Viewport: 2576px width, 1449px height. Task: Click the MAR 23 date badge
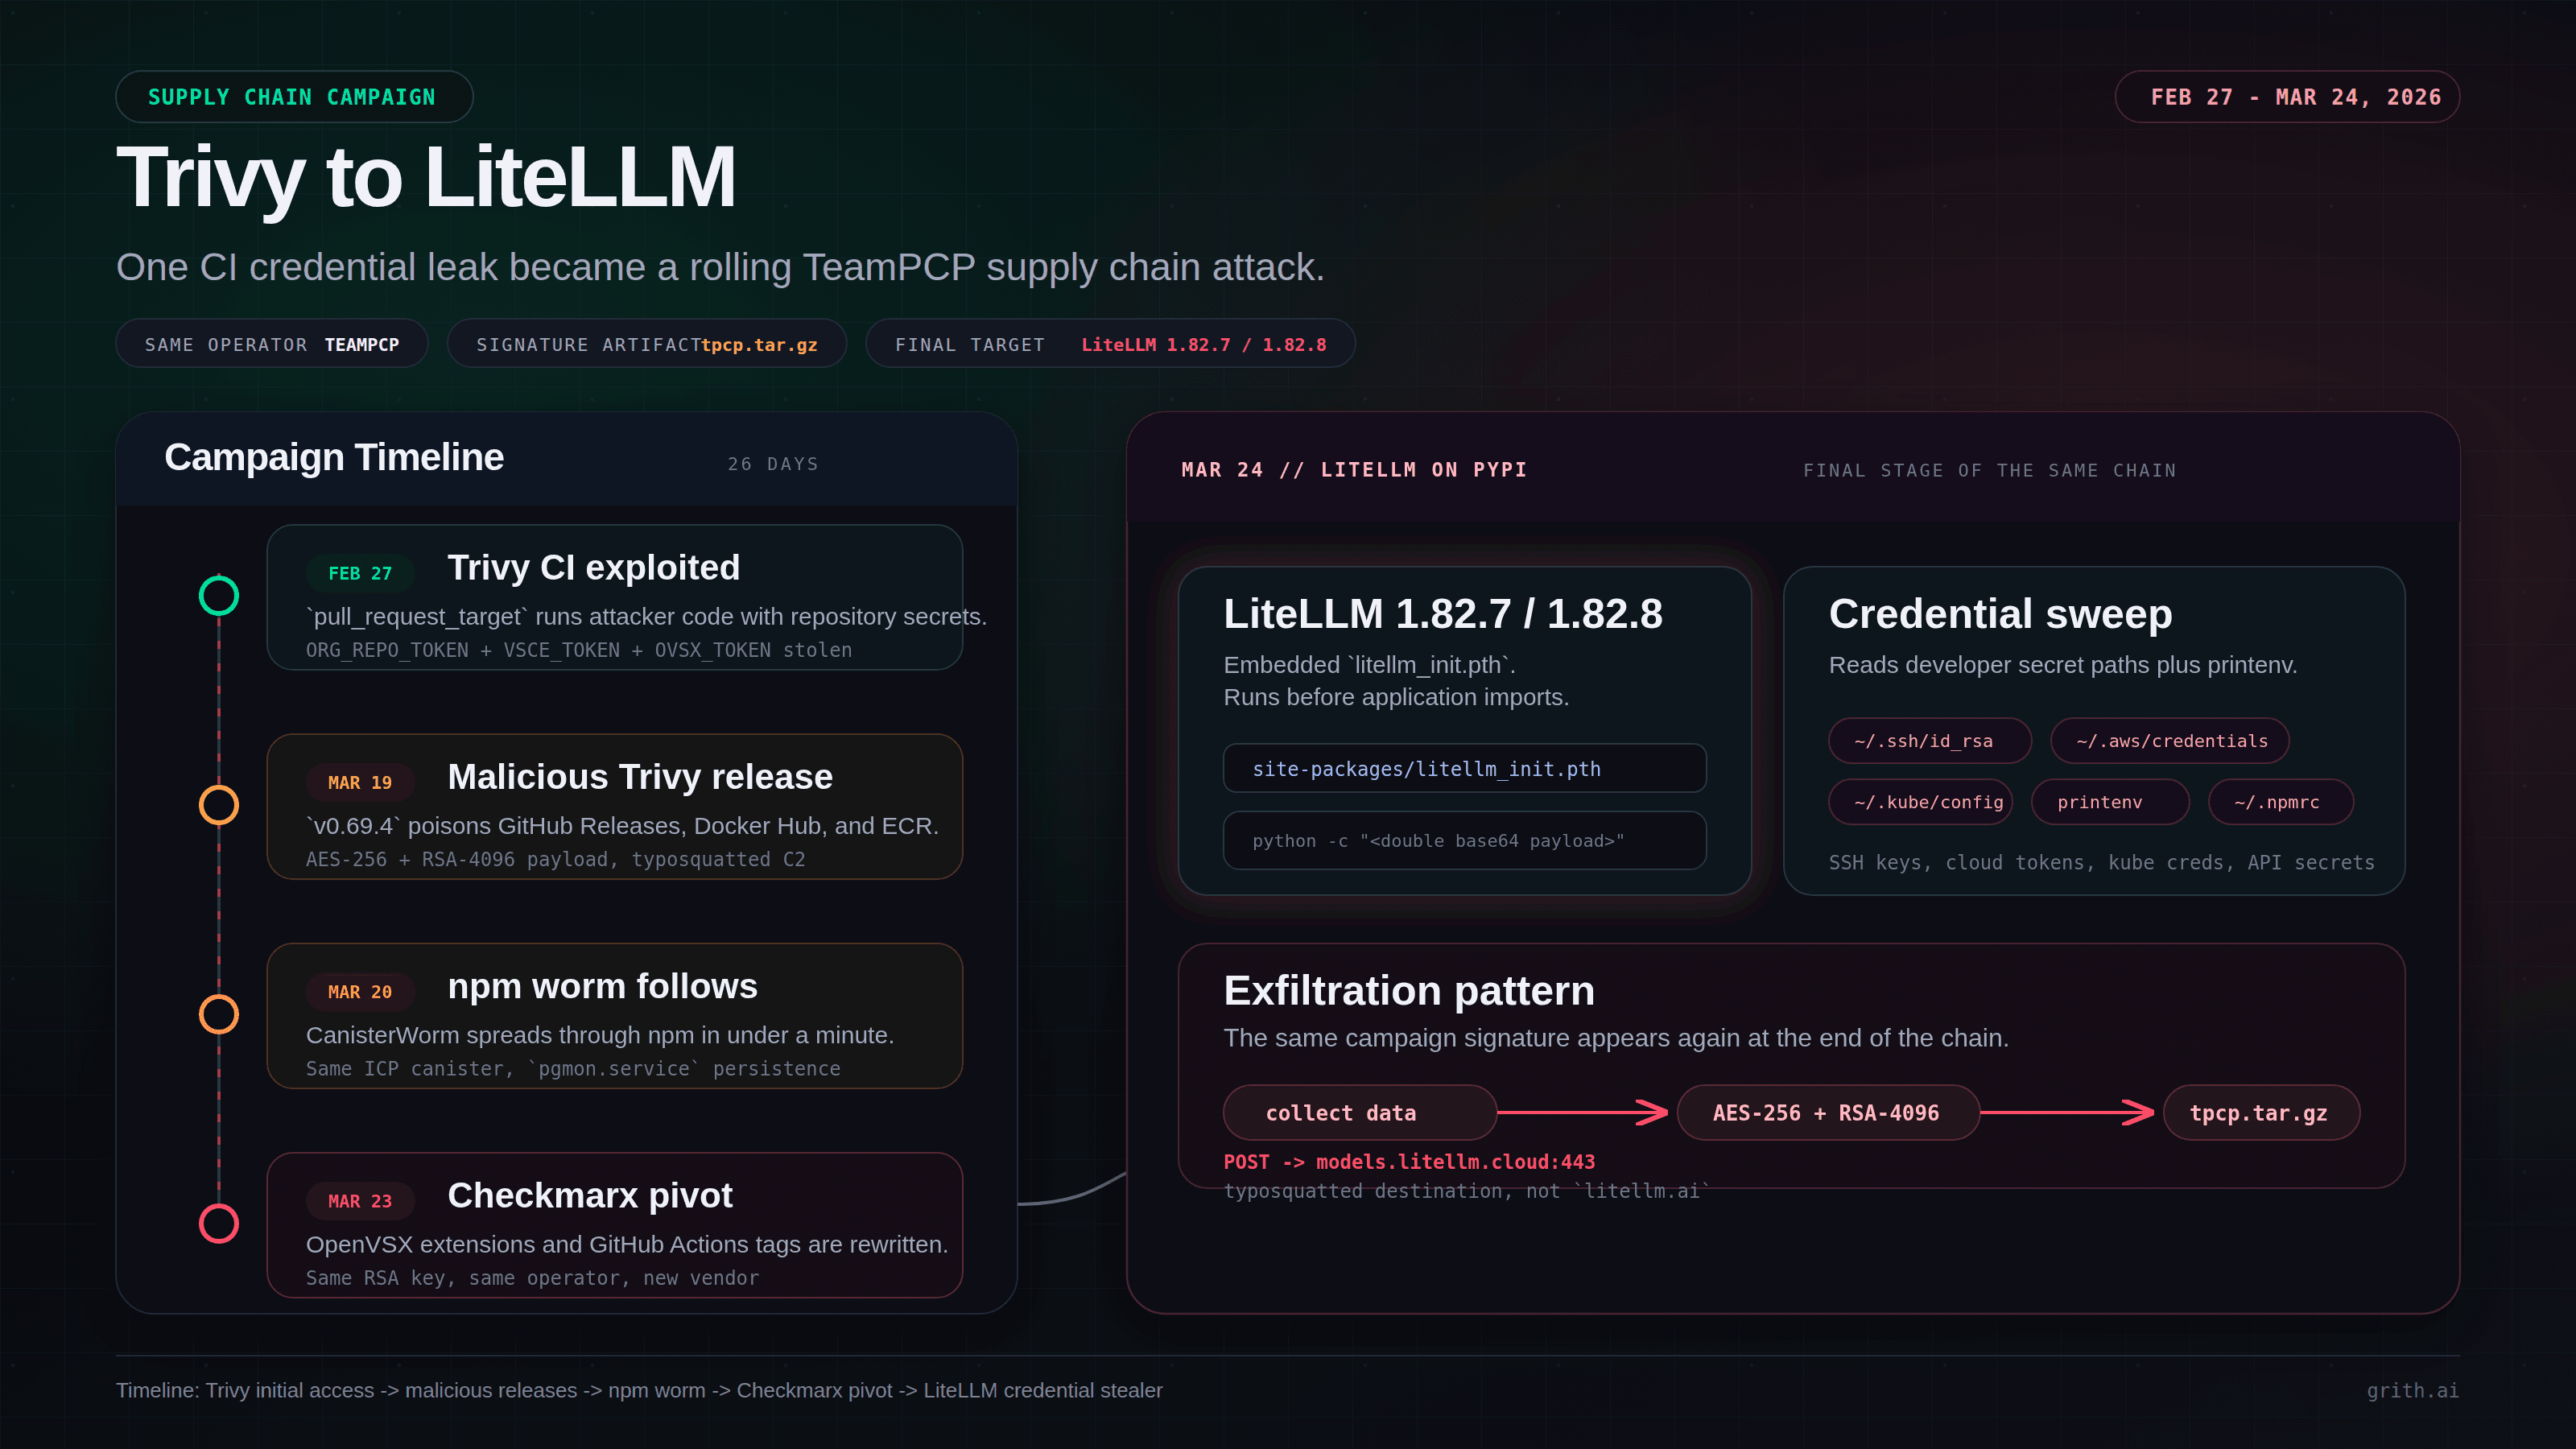click(x=360, y=1200)
